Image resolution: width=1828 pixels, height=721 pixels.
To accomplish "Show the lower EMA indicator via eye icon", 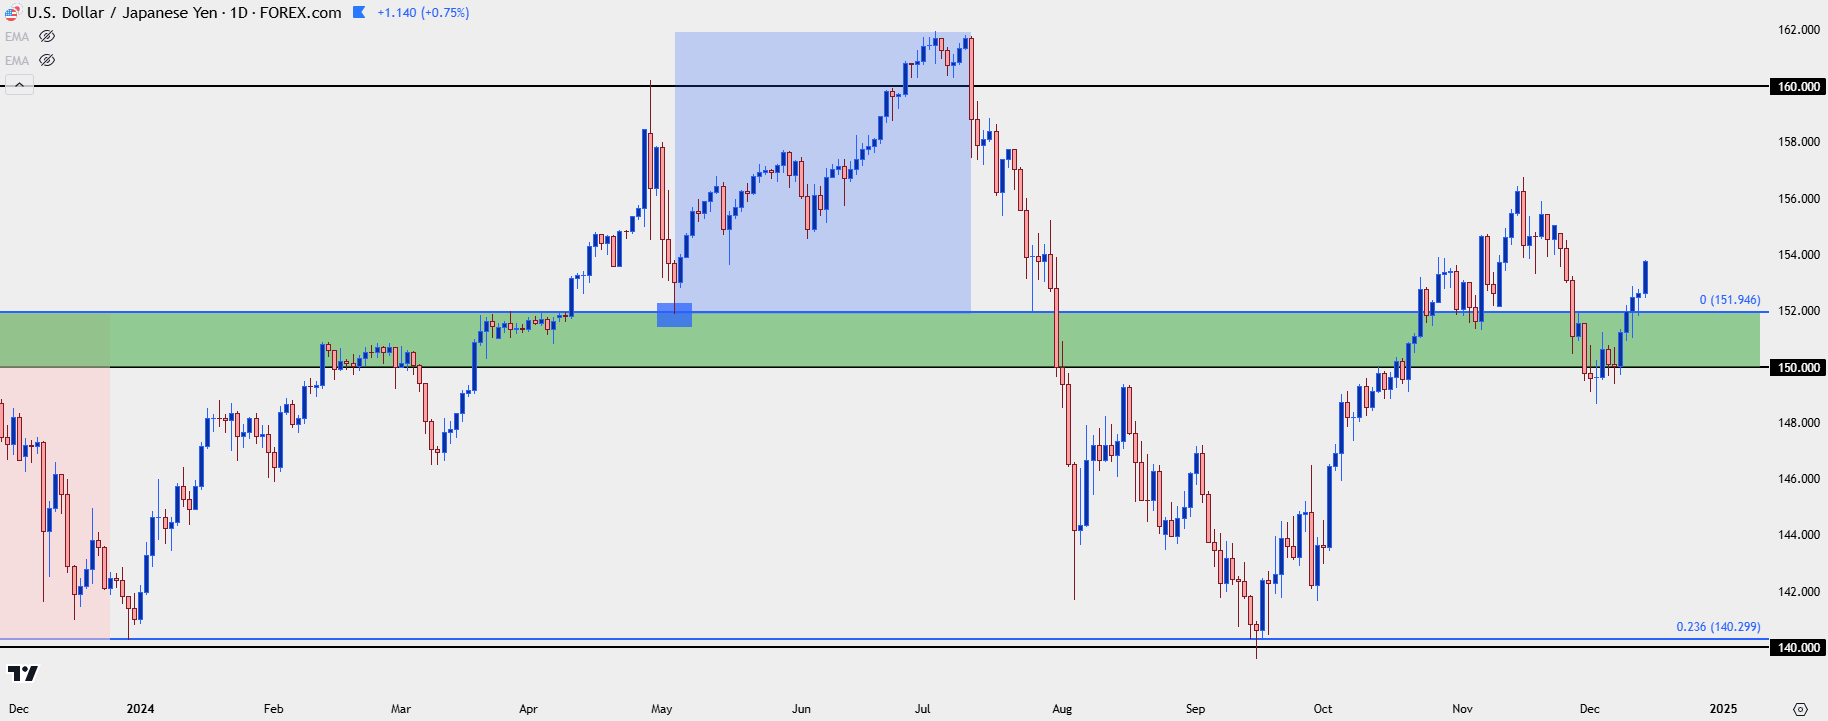I will [x=47, y=60].
